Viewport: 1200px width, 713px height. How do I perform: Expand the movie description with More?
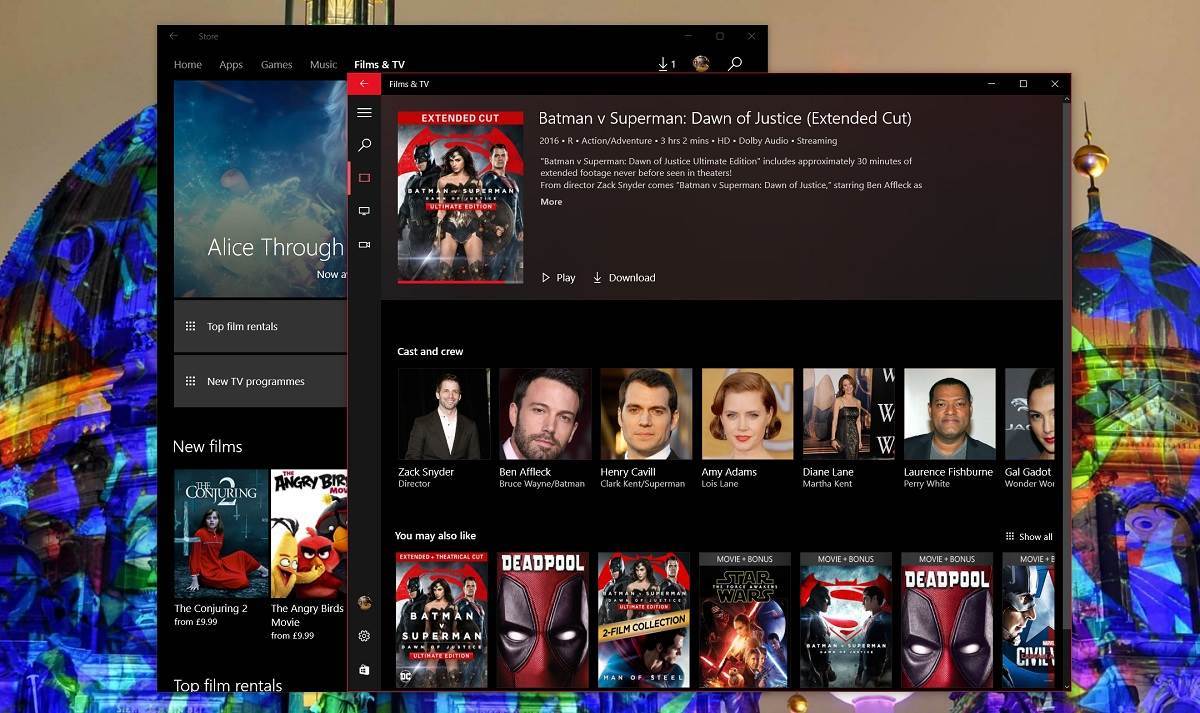click(551, 201)
